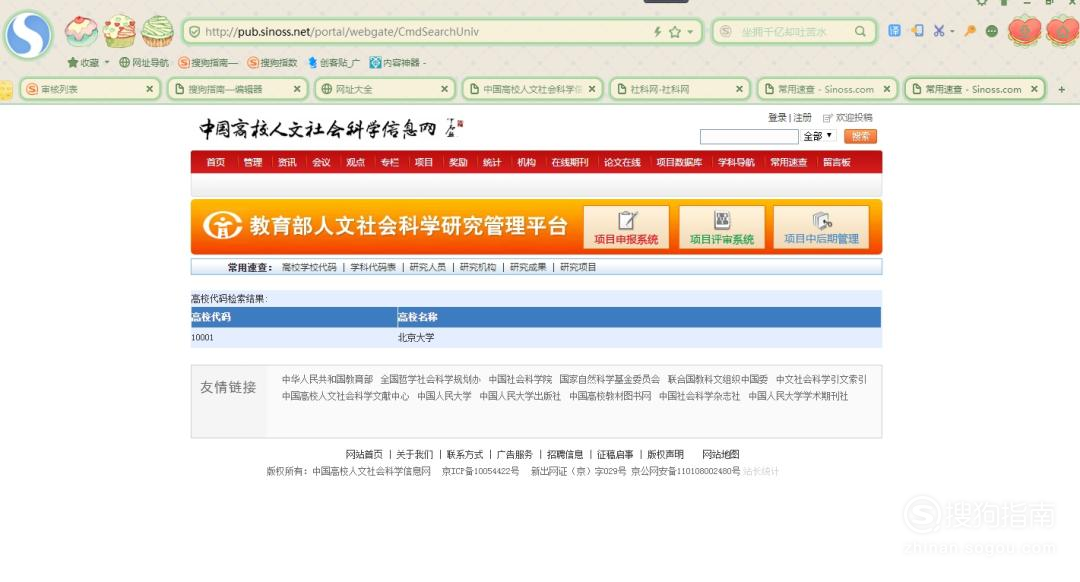The image size is (1080, 582).
Task: Click the 学科代码表 quick link
Action: pos(373,267)
